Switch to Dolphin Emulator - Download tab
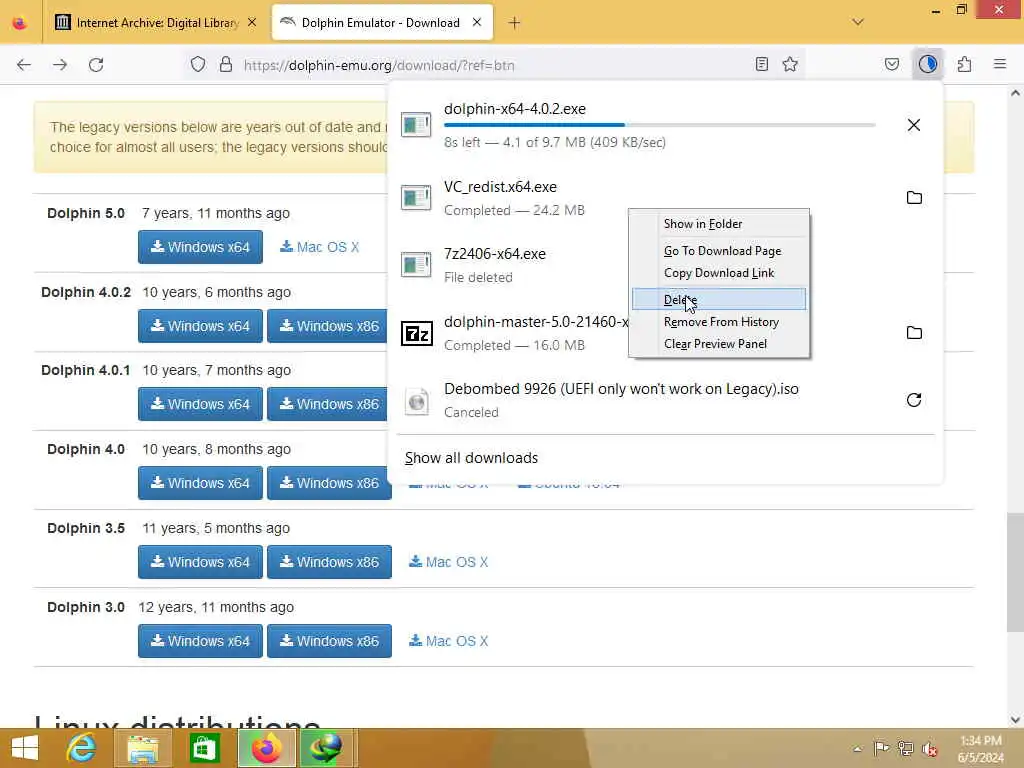The image size is (1024, 768). pyautogui.click(x=381, y=23)
